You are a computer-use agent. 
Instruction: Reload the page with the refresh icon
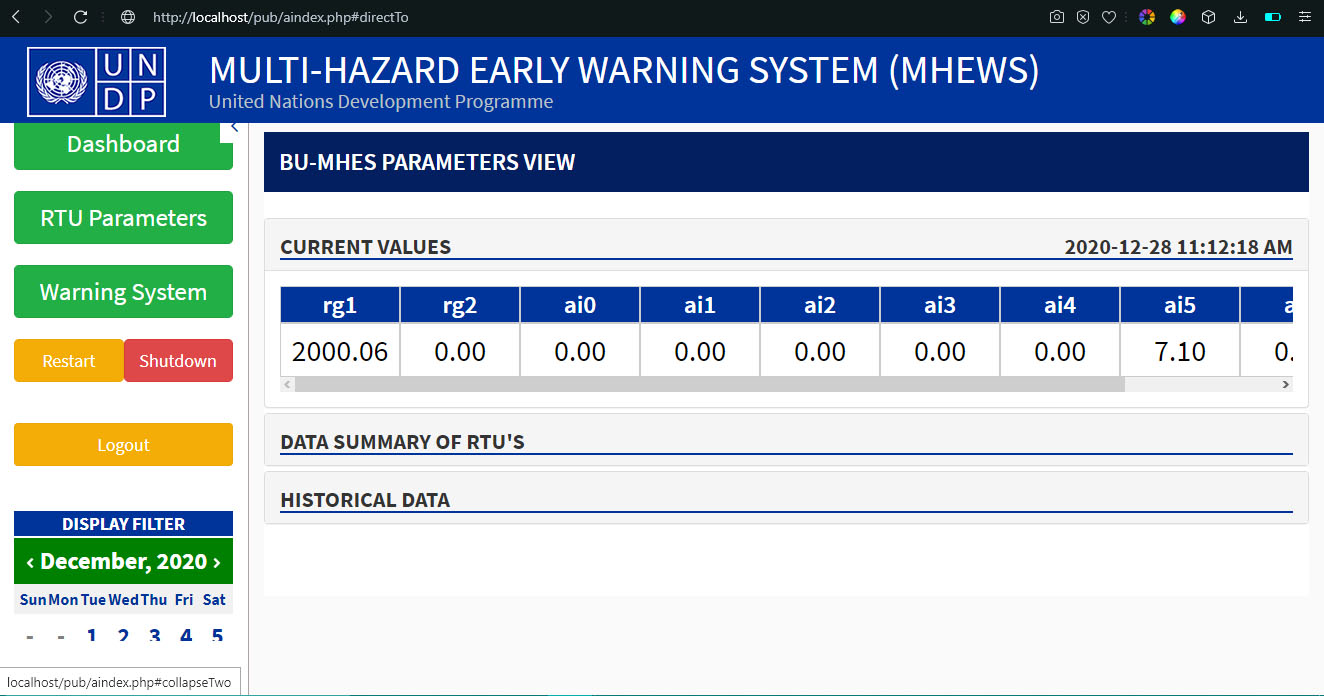click(x=81, y=17)
